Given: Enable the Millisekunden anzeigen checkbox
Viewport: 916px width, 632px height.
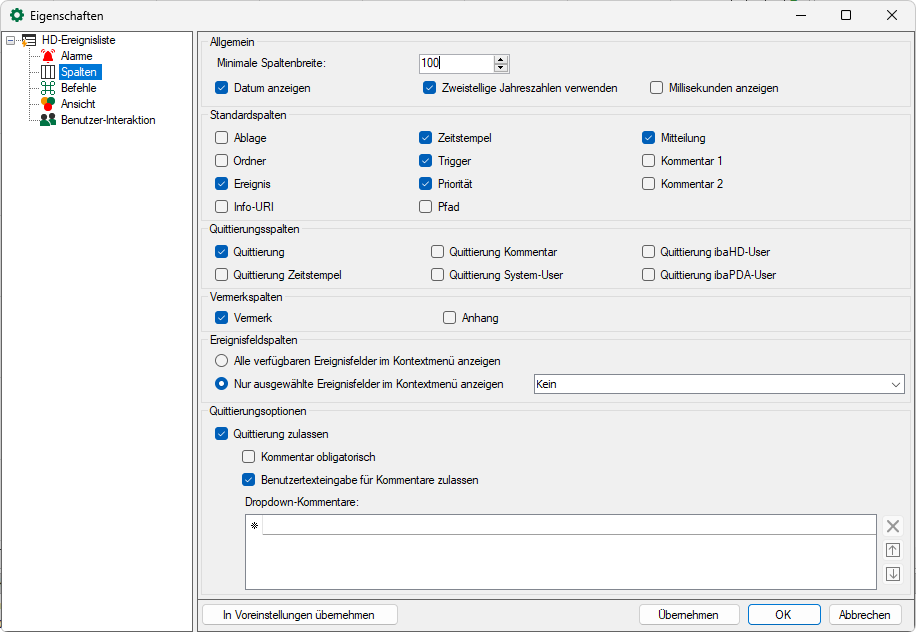Looking at the screenshot, I should point(657,88).
